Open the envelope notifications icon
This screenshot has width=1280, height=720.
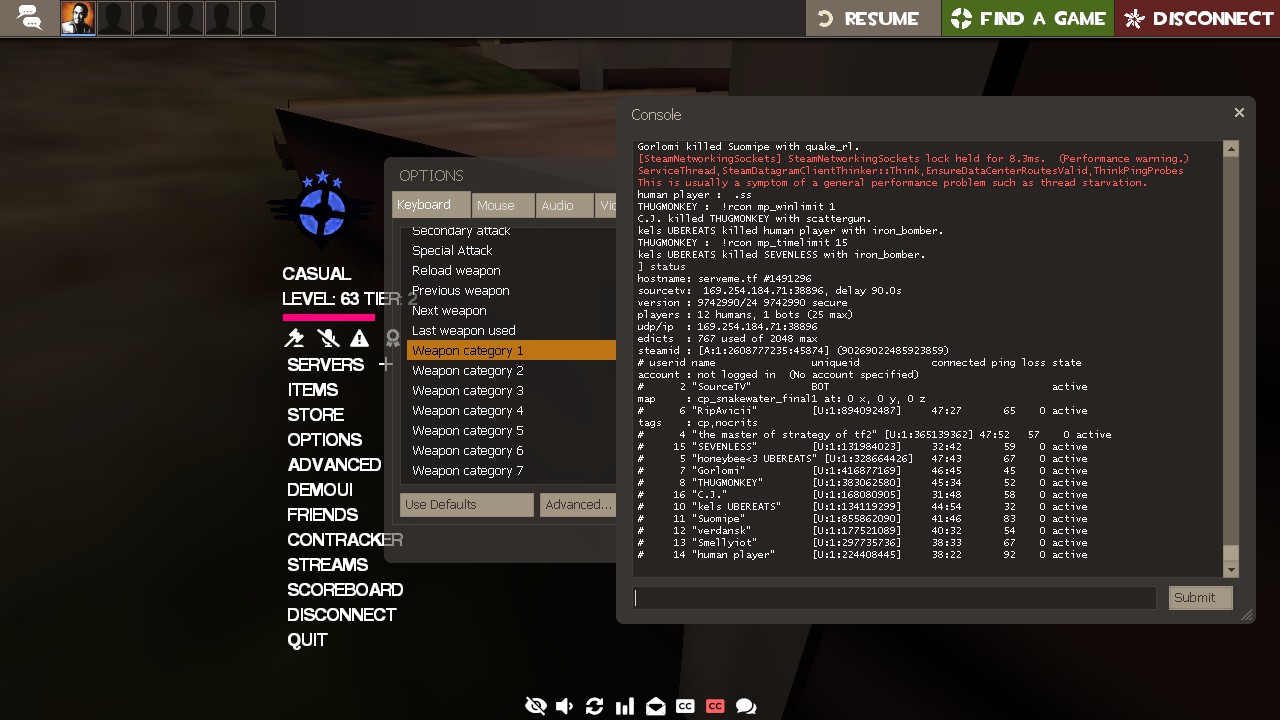(x=655, y=706)
